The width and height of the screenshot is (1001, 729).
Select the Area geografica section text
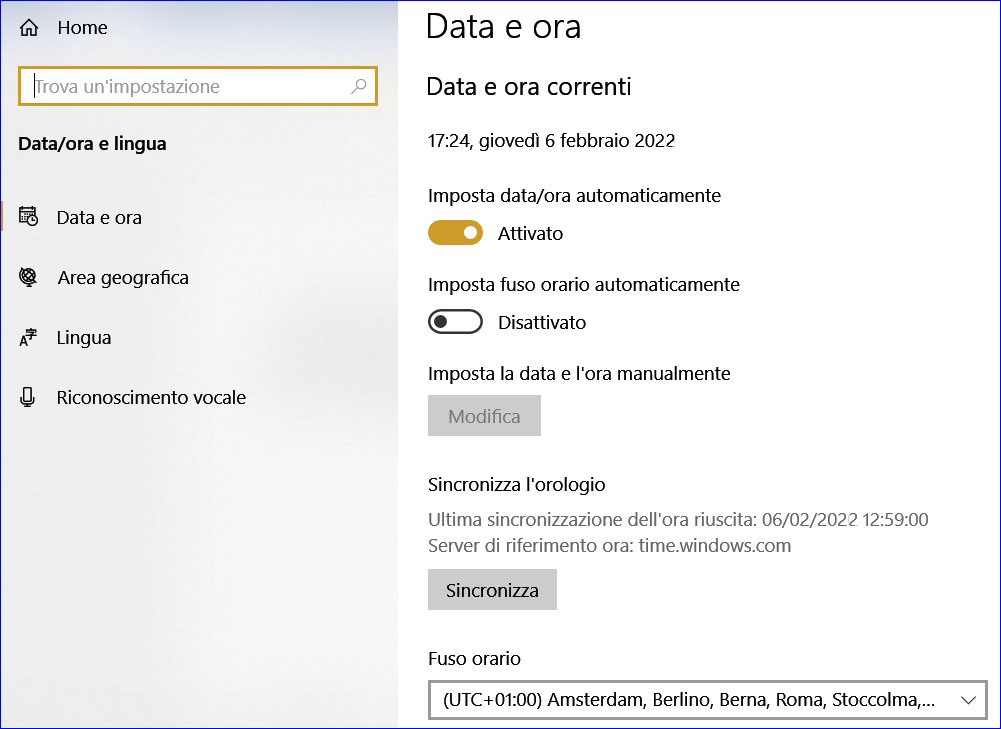tap(123, 277)
